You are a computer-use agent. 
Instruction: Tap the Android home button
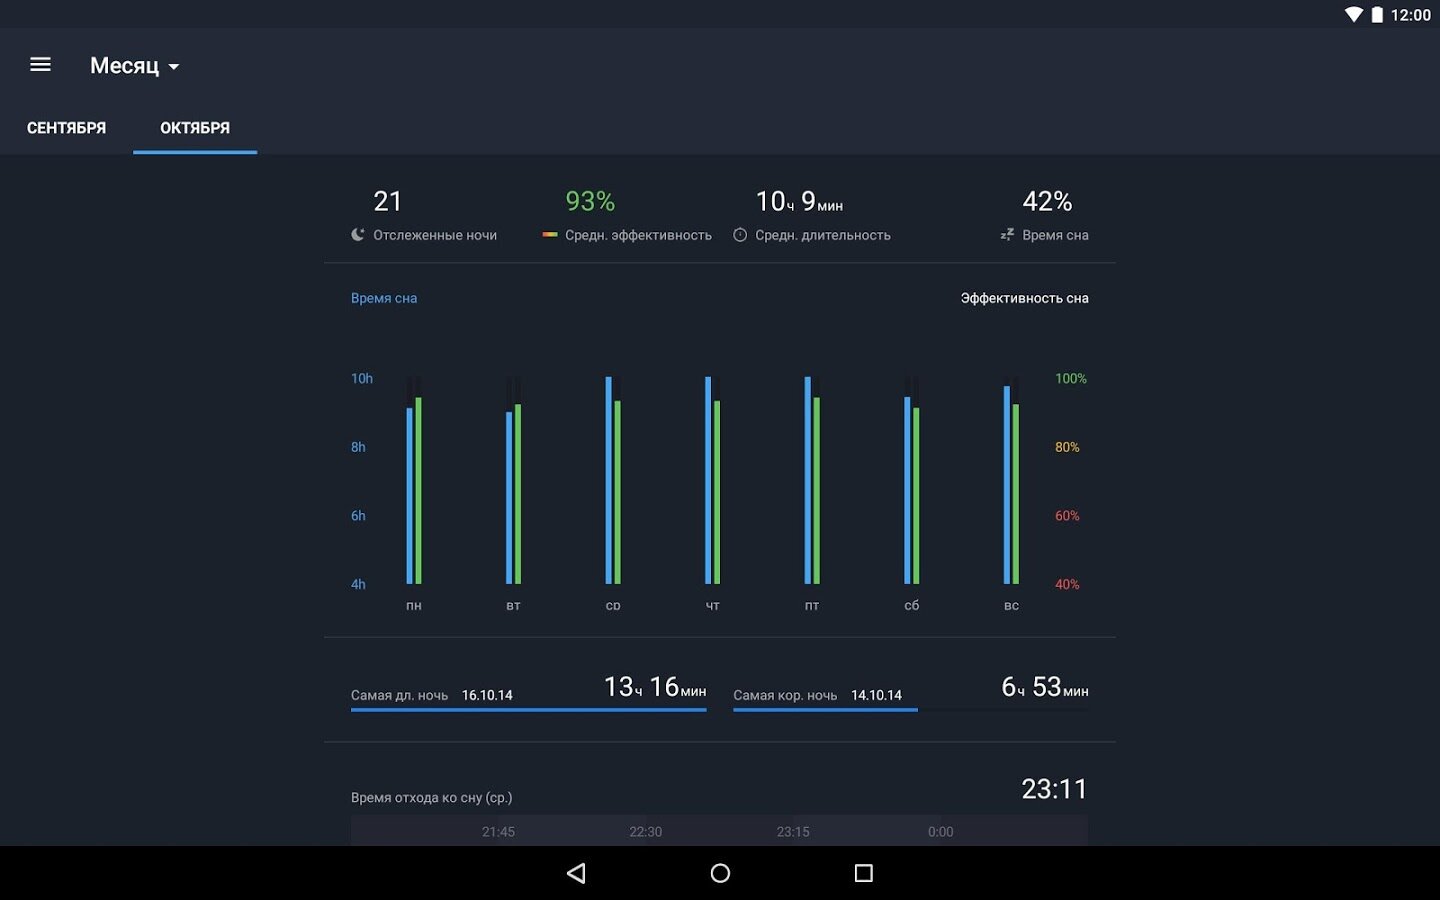coord(720,873)
